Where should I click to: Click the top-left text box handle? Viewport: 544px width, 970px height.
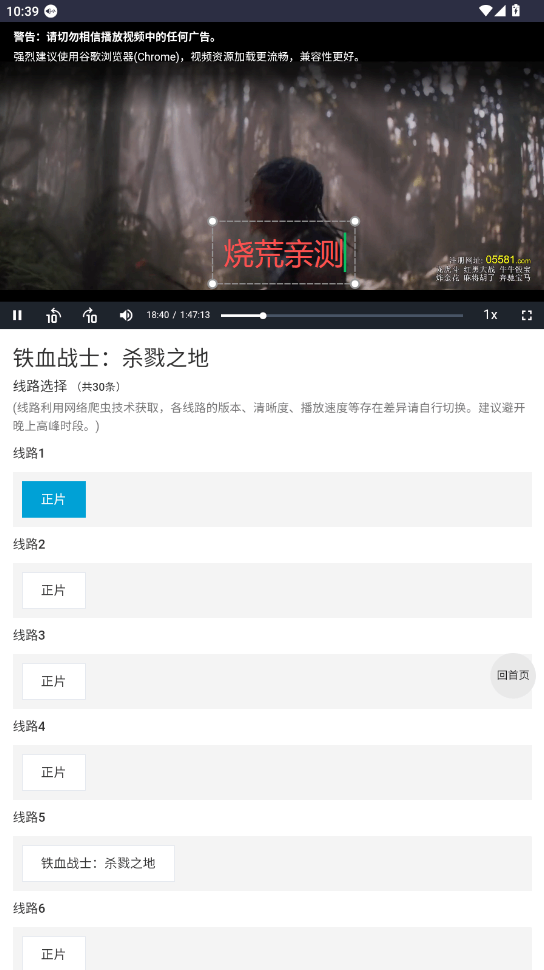213,221
